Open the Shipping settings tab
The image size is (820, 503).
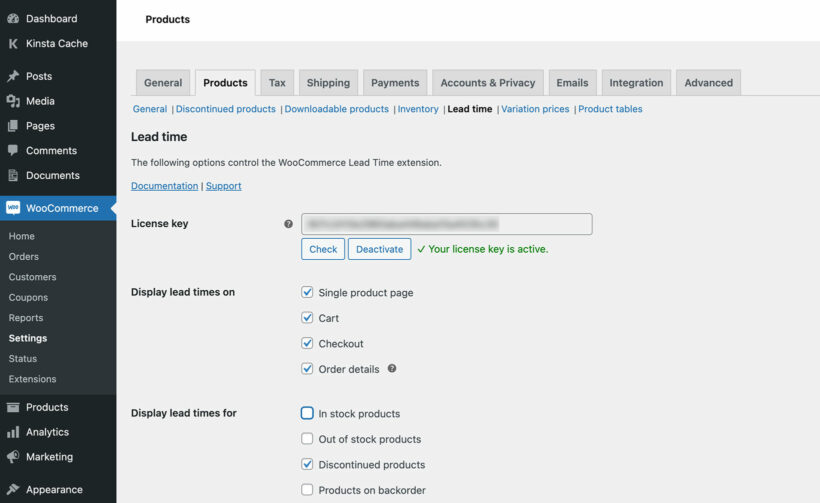[x=328, y=83]
